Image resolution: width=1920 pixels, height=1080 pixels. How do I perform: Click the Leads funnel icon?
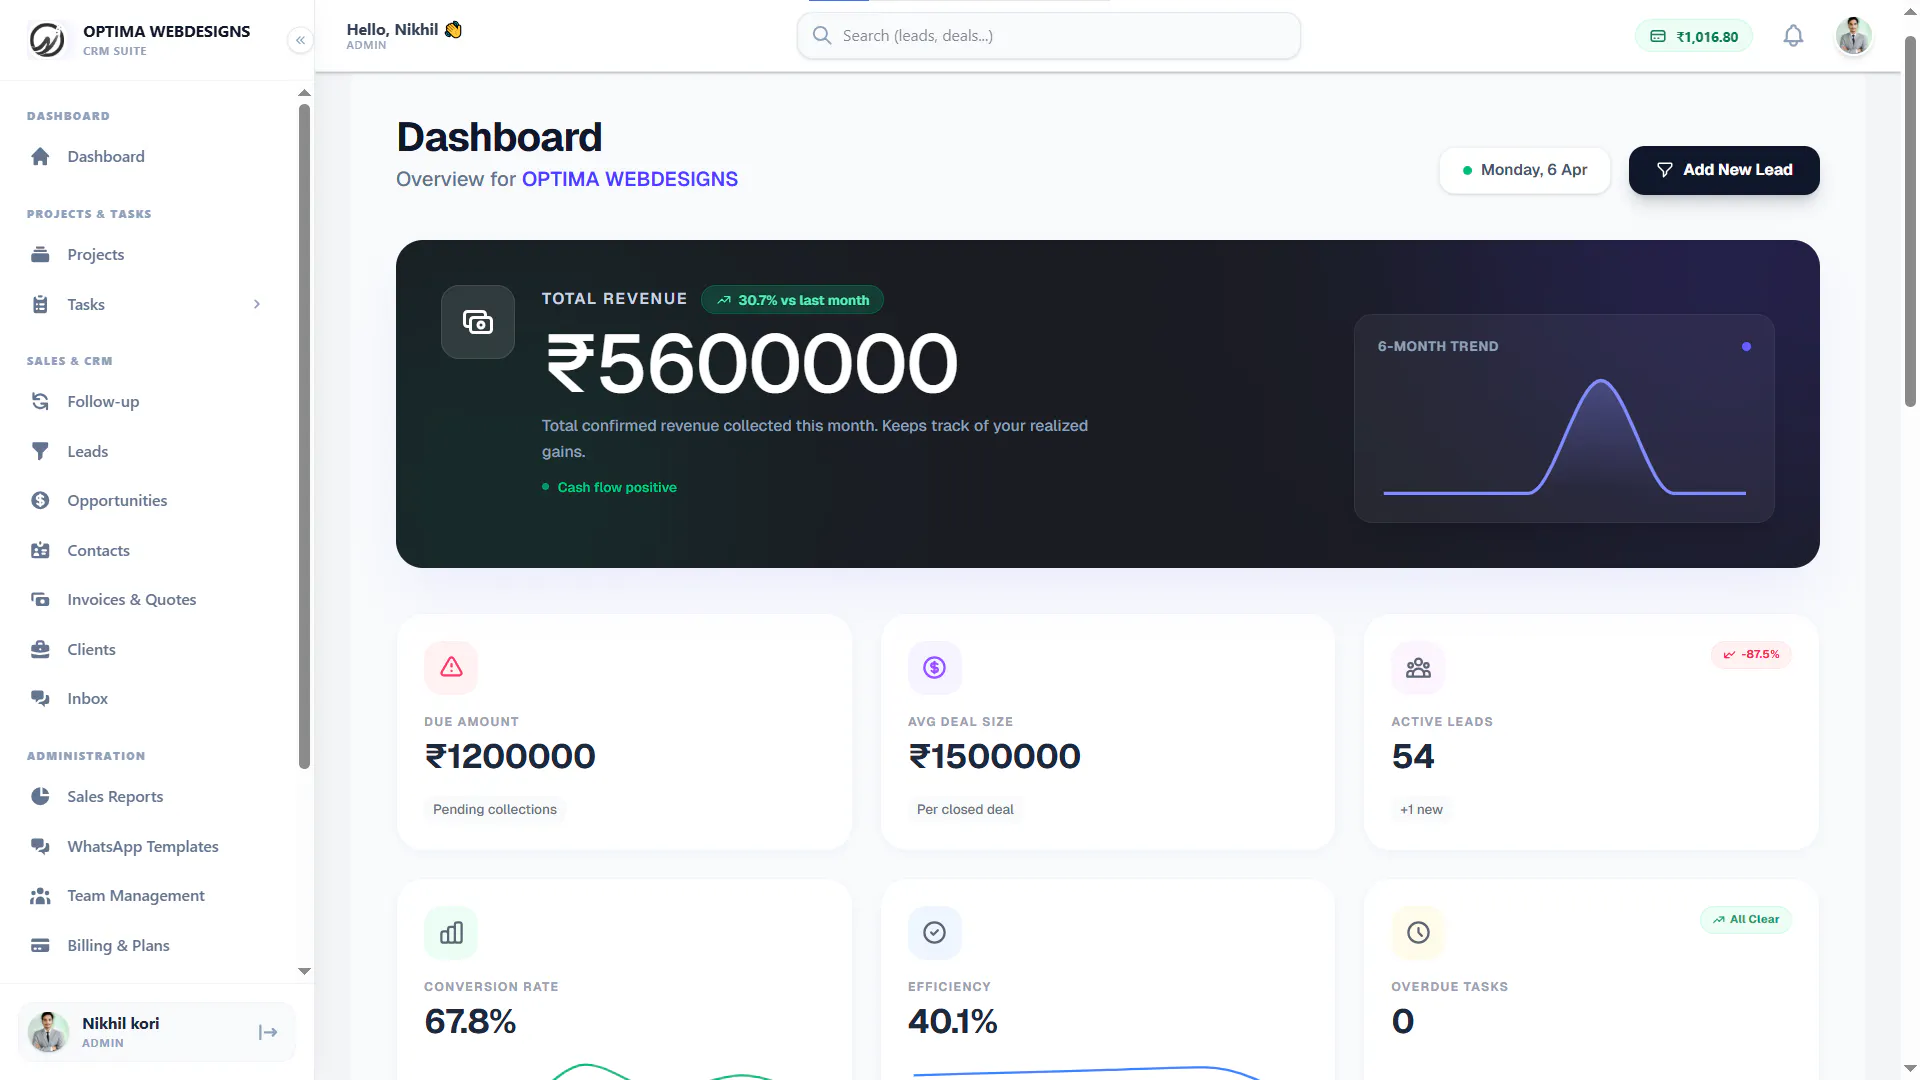pos(40,452)
